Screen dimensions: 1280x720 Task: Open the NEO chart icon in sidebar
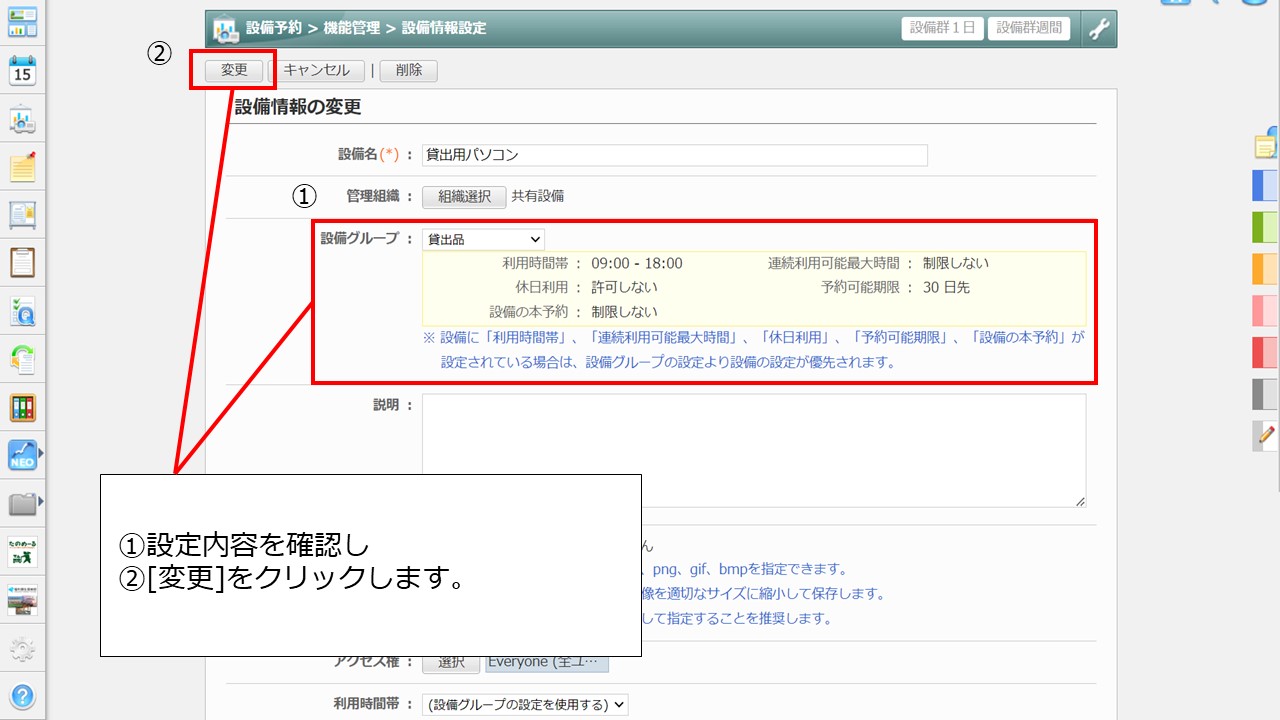click(22, 455)
